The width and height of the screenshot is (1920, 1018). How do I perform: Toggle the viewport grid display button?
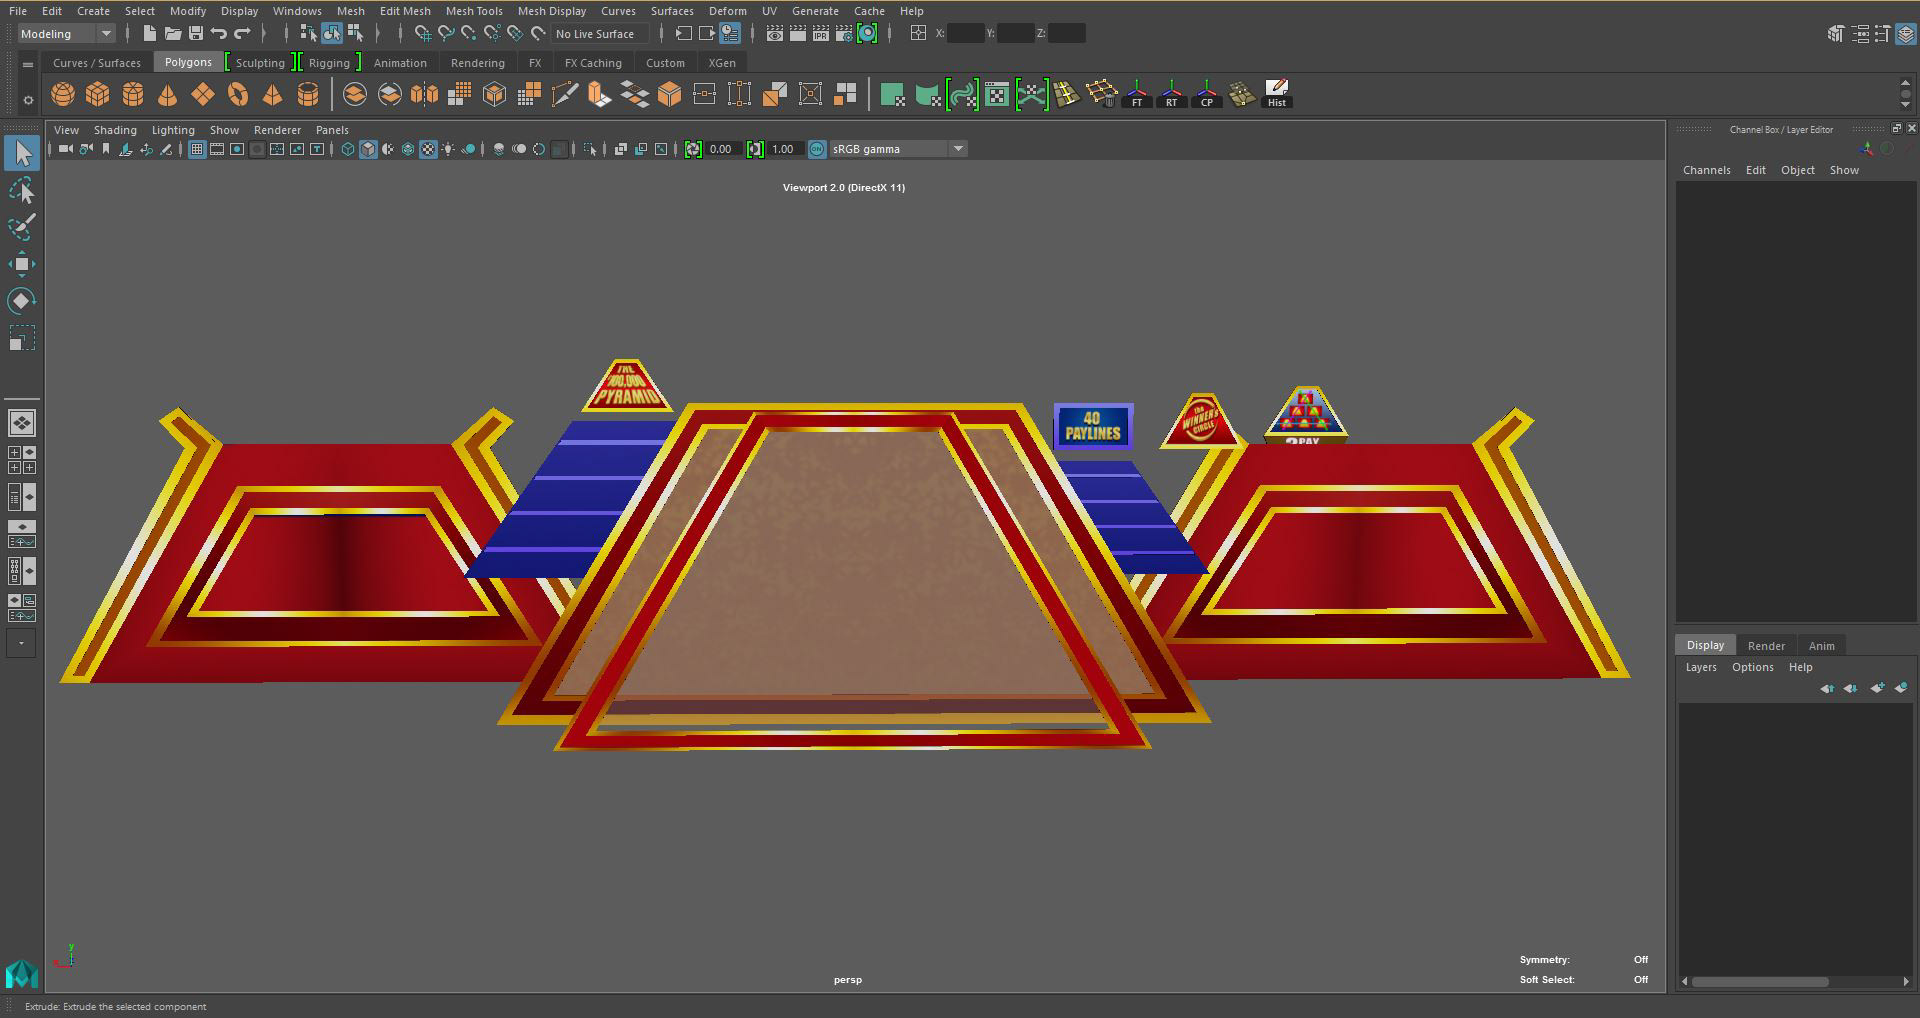(197, 149)
